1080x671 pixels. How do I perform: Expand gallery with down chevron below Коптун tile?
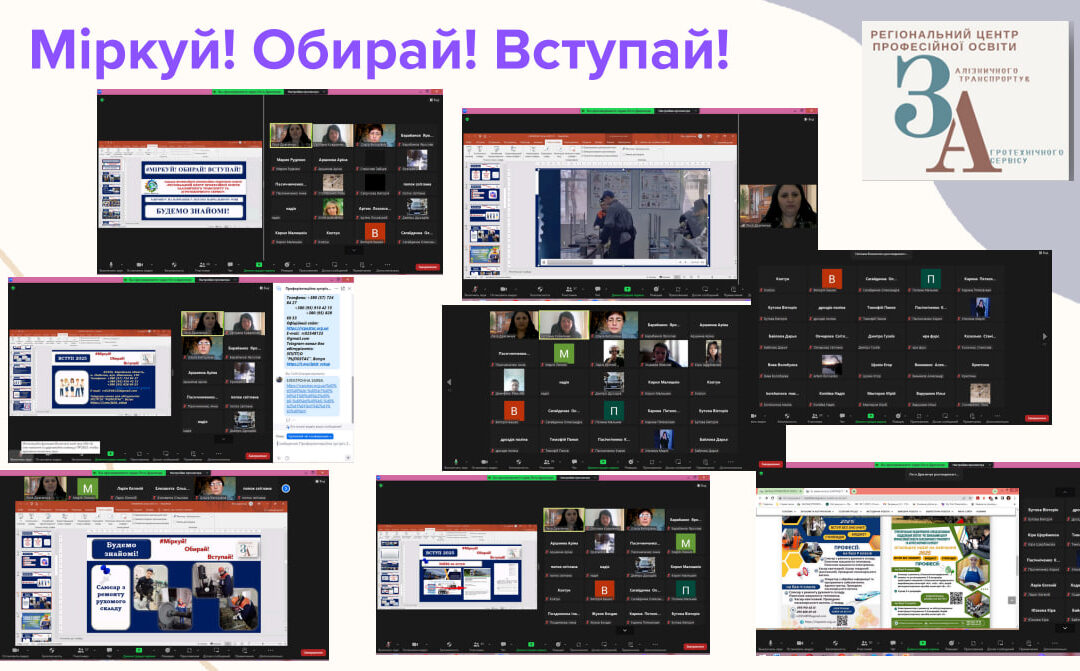353,251
